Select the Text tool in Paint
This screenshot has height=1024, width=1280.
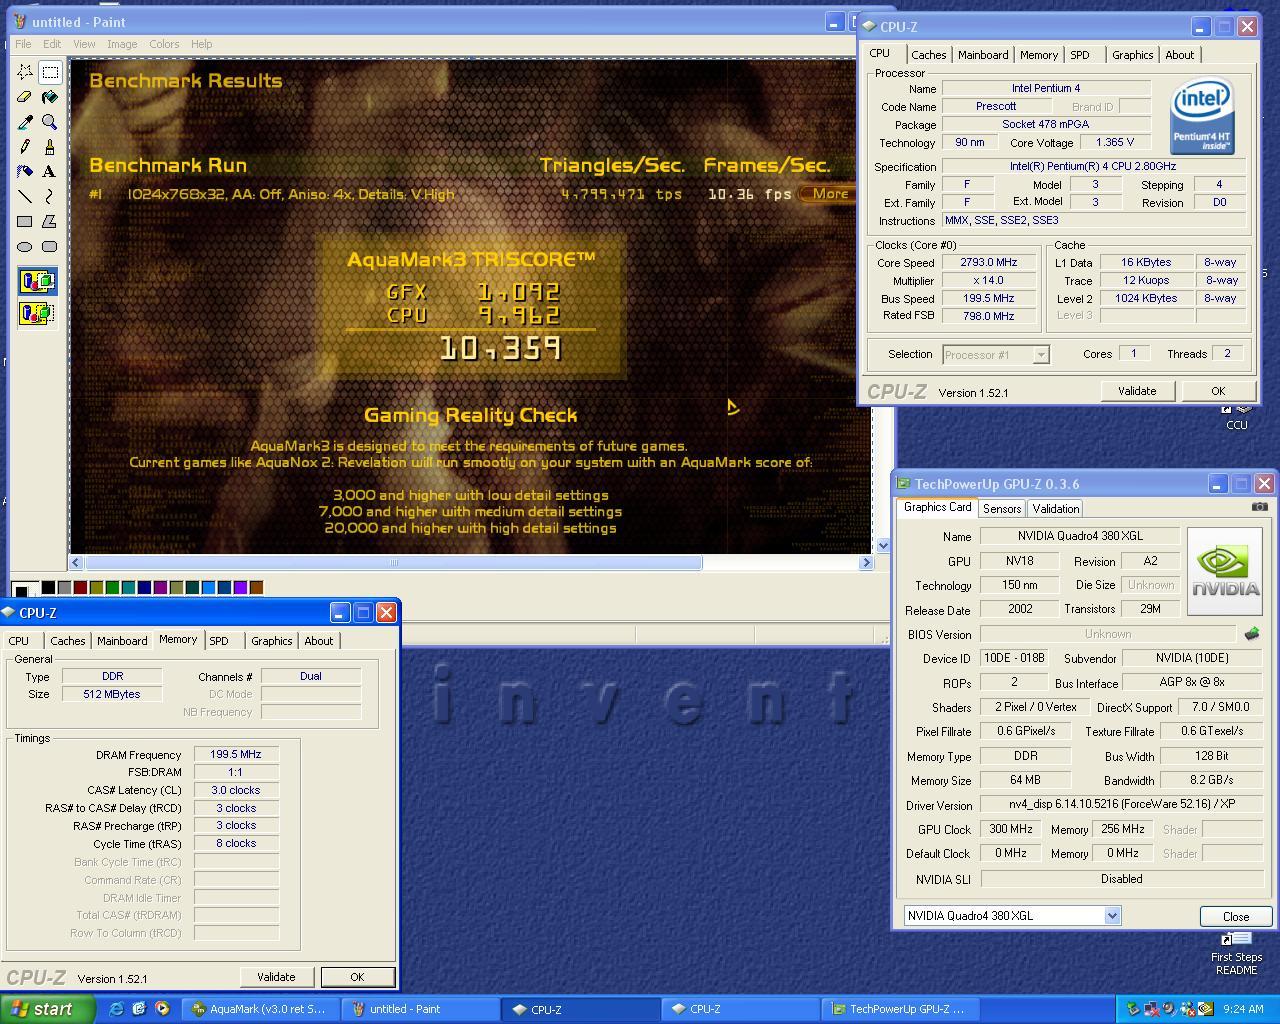point(49,172)
